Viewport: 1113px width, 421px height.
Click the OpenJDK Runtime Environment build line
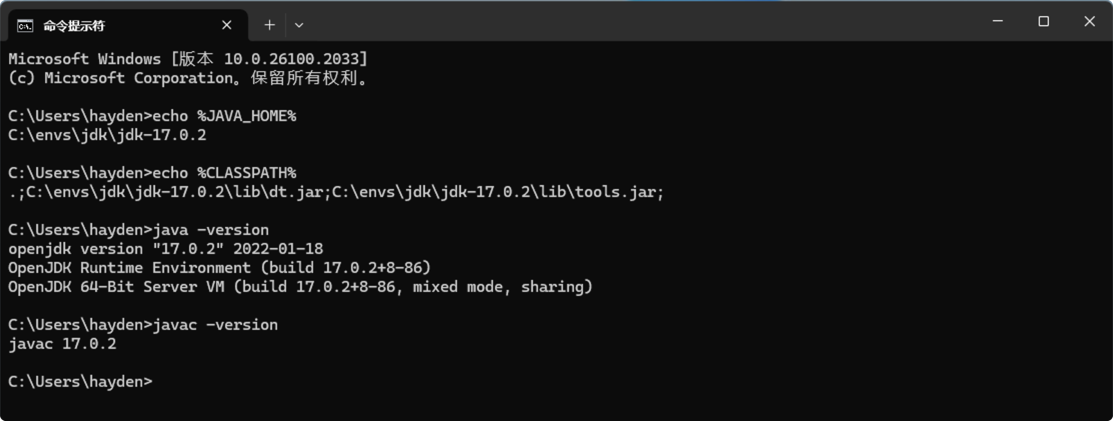219,268
